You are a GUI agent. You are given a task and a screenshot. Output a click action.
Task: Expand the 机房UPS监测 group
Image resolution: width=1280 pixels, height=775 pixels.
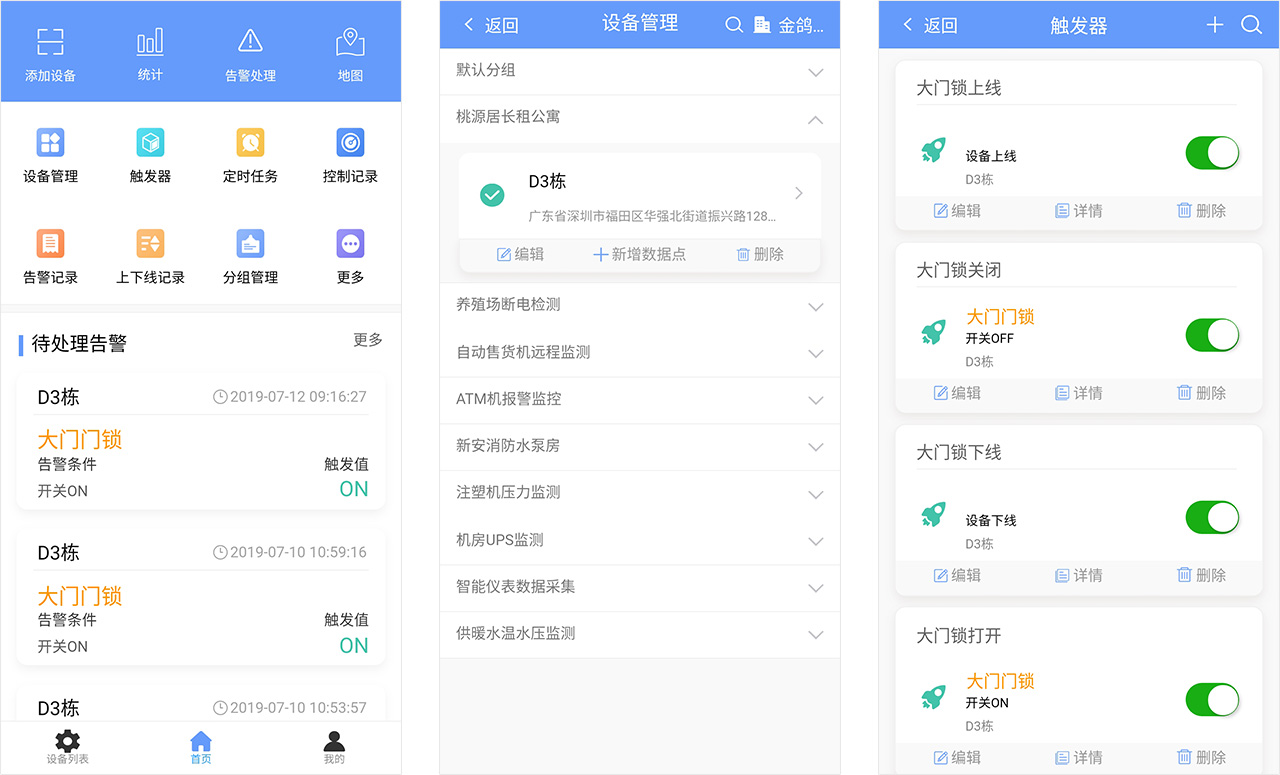tap(640, 540)
